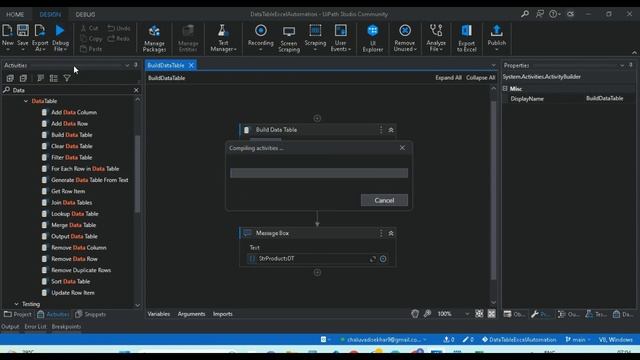Cancel the Compiling activities dialog
Image resolution: width=640 pixels, height=360 pixels.
pyautogui.click(x=384, y=200)
